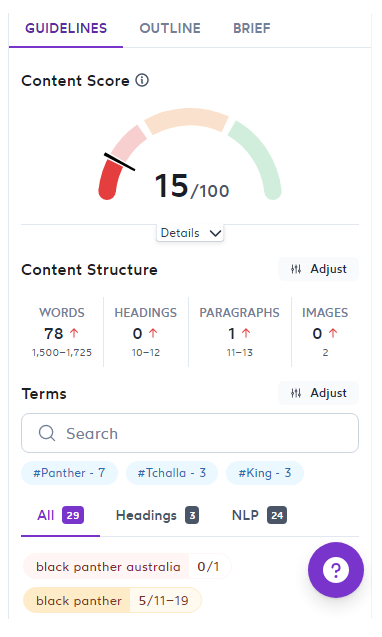Image resolution: width=382 pixels, height=637 pixels.
Task: Select the GUIDELINES tab
Action: click(x=66, y=28)
